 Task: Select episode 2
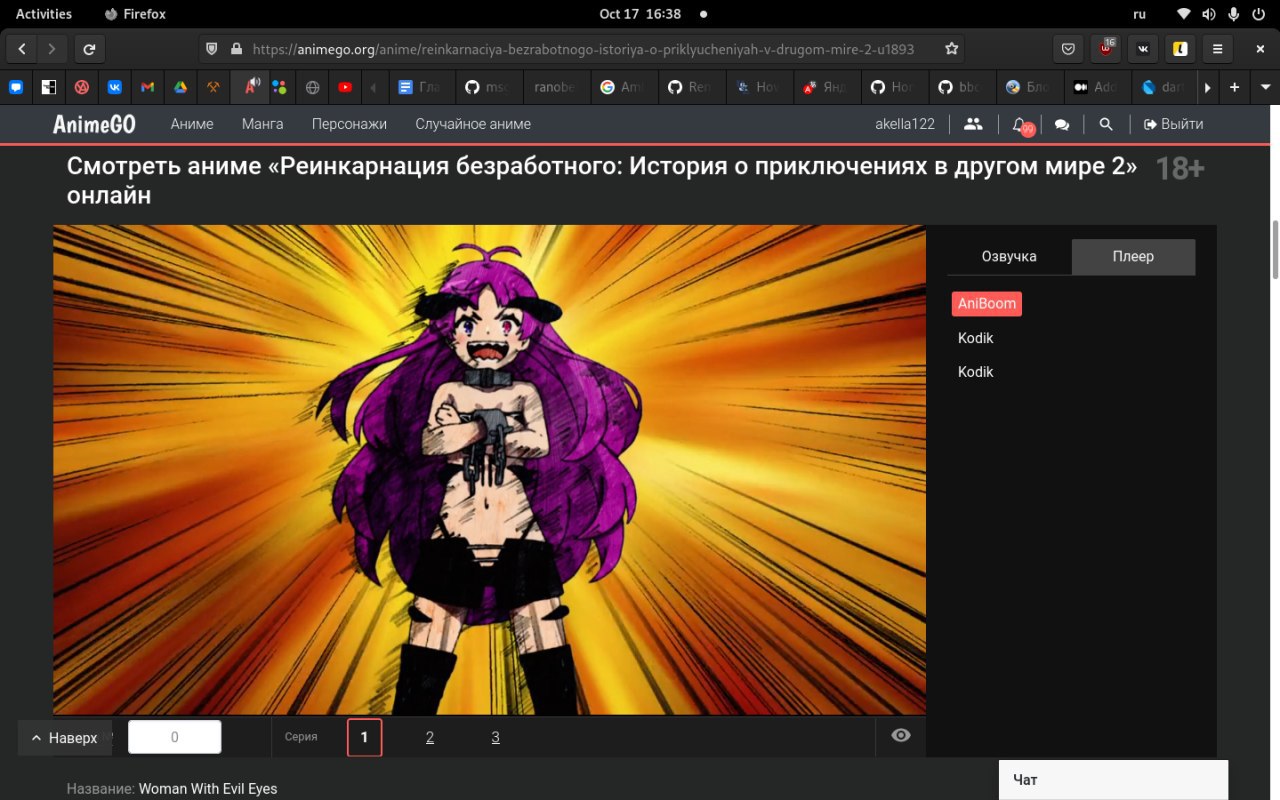click(x=430, y=737)
